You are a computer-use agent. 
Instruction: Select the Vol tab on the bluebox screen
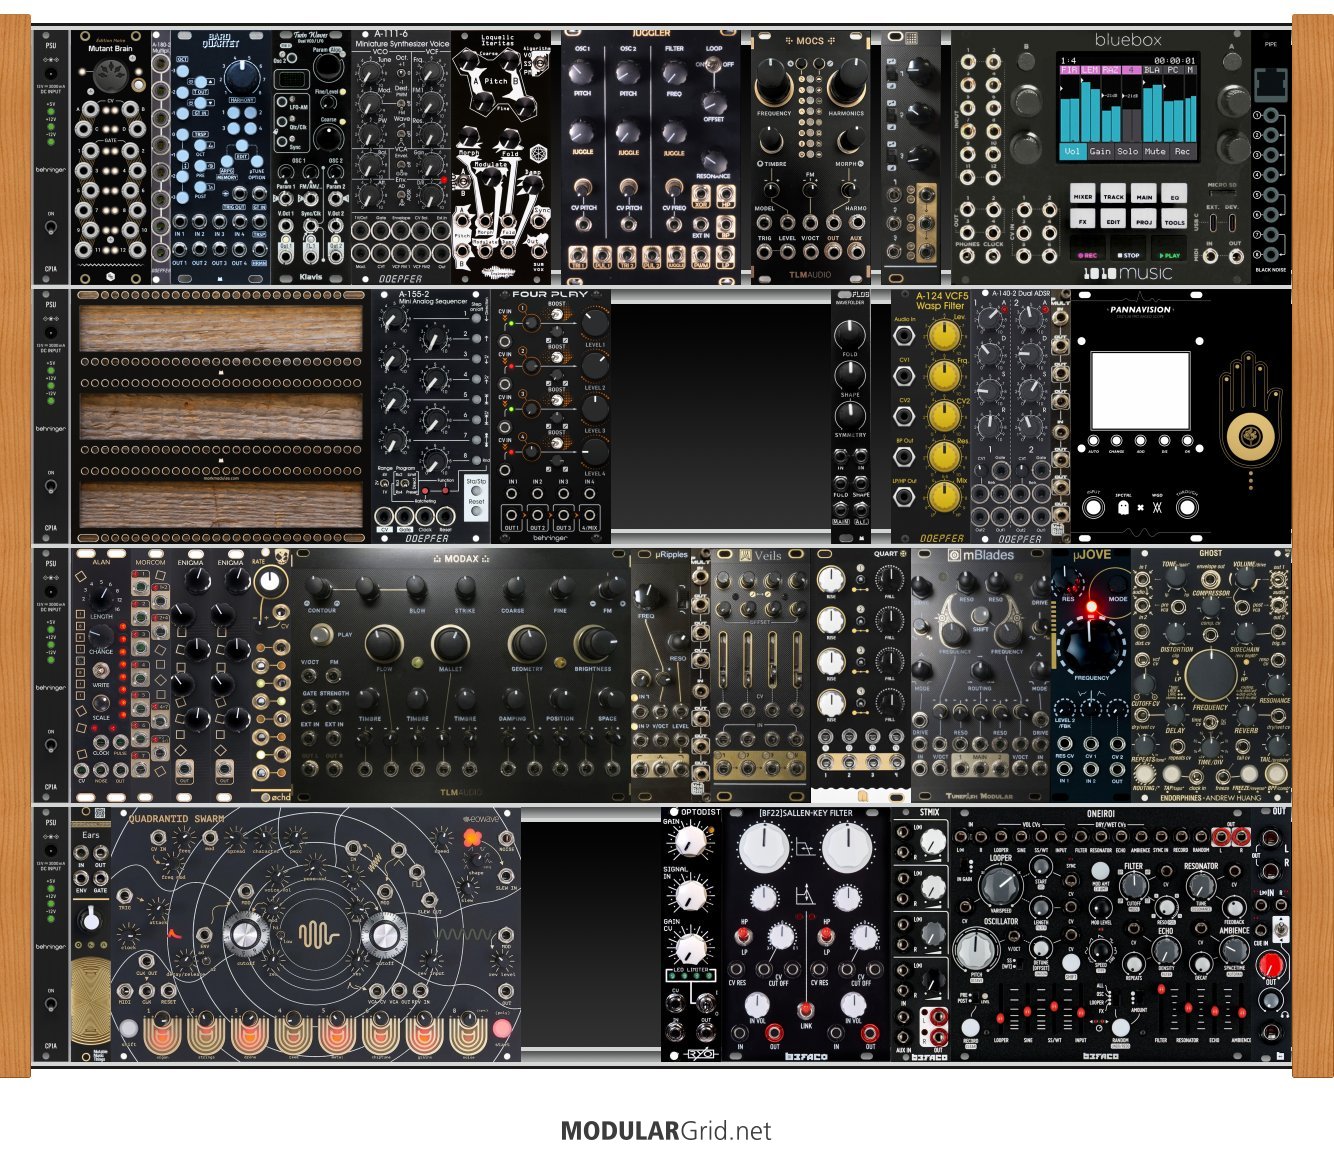[x=1071, y=151]
